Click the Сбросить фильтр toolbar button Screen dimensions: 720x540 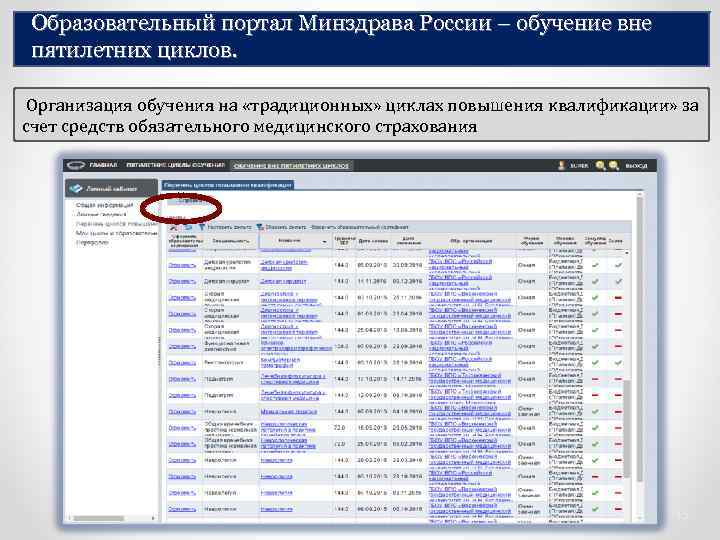[x=281, y=227]
